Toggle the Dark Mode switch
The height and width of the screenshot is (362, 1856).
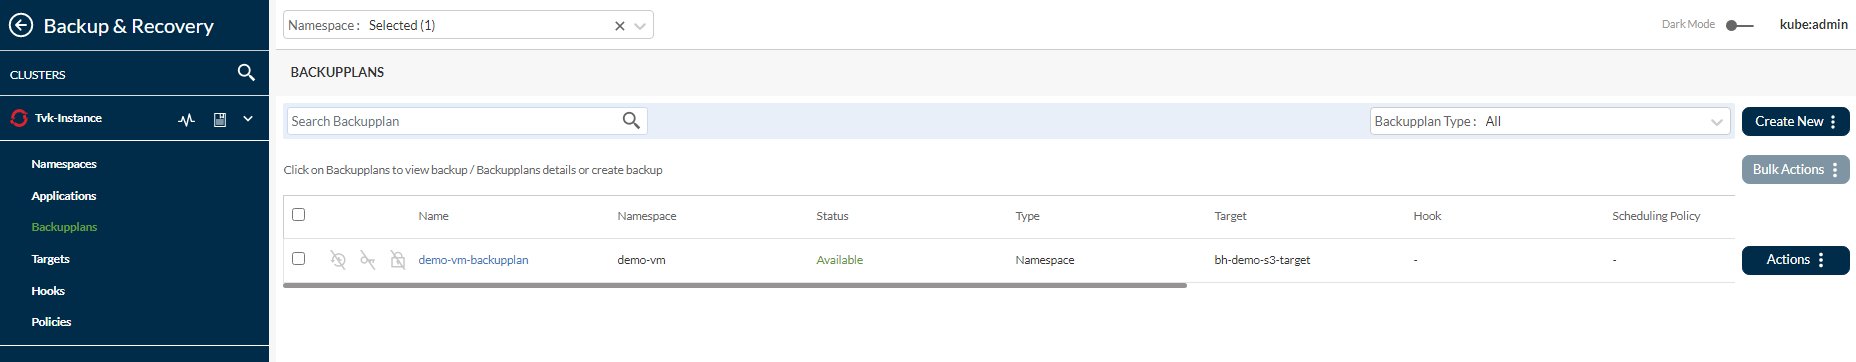(1739, 25)
